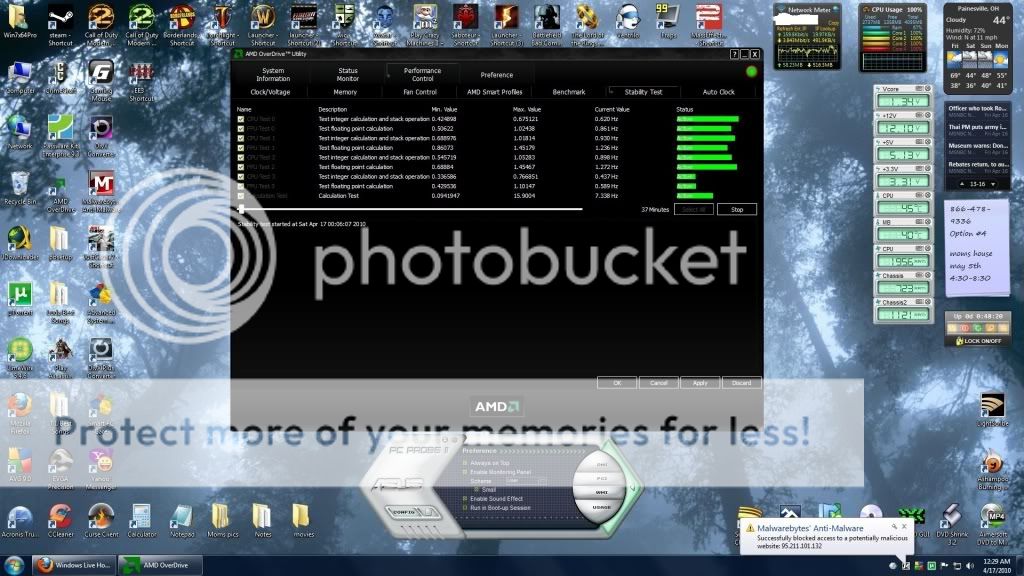Click Cancel in AMD OverDrive
1024x576 pixels.
point(658,383)
